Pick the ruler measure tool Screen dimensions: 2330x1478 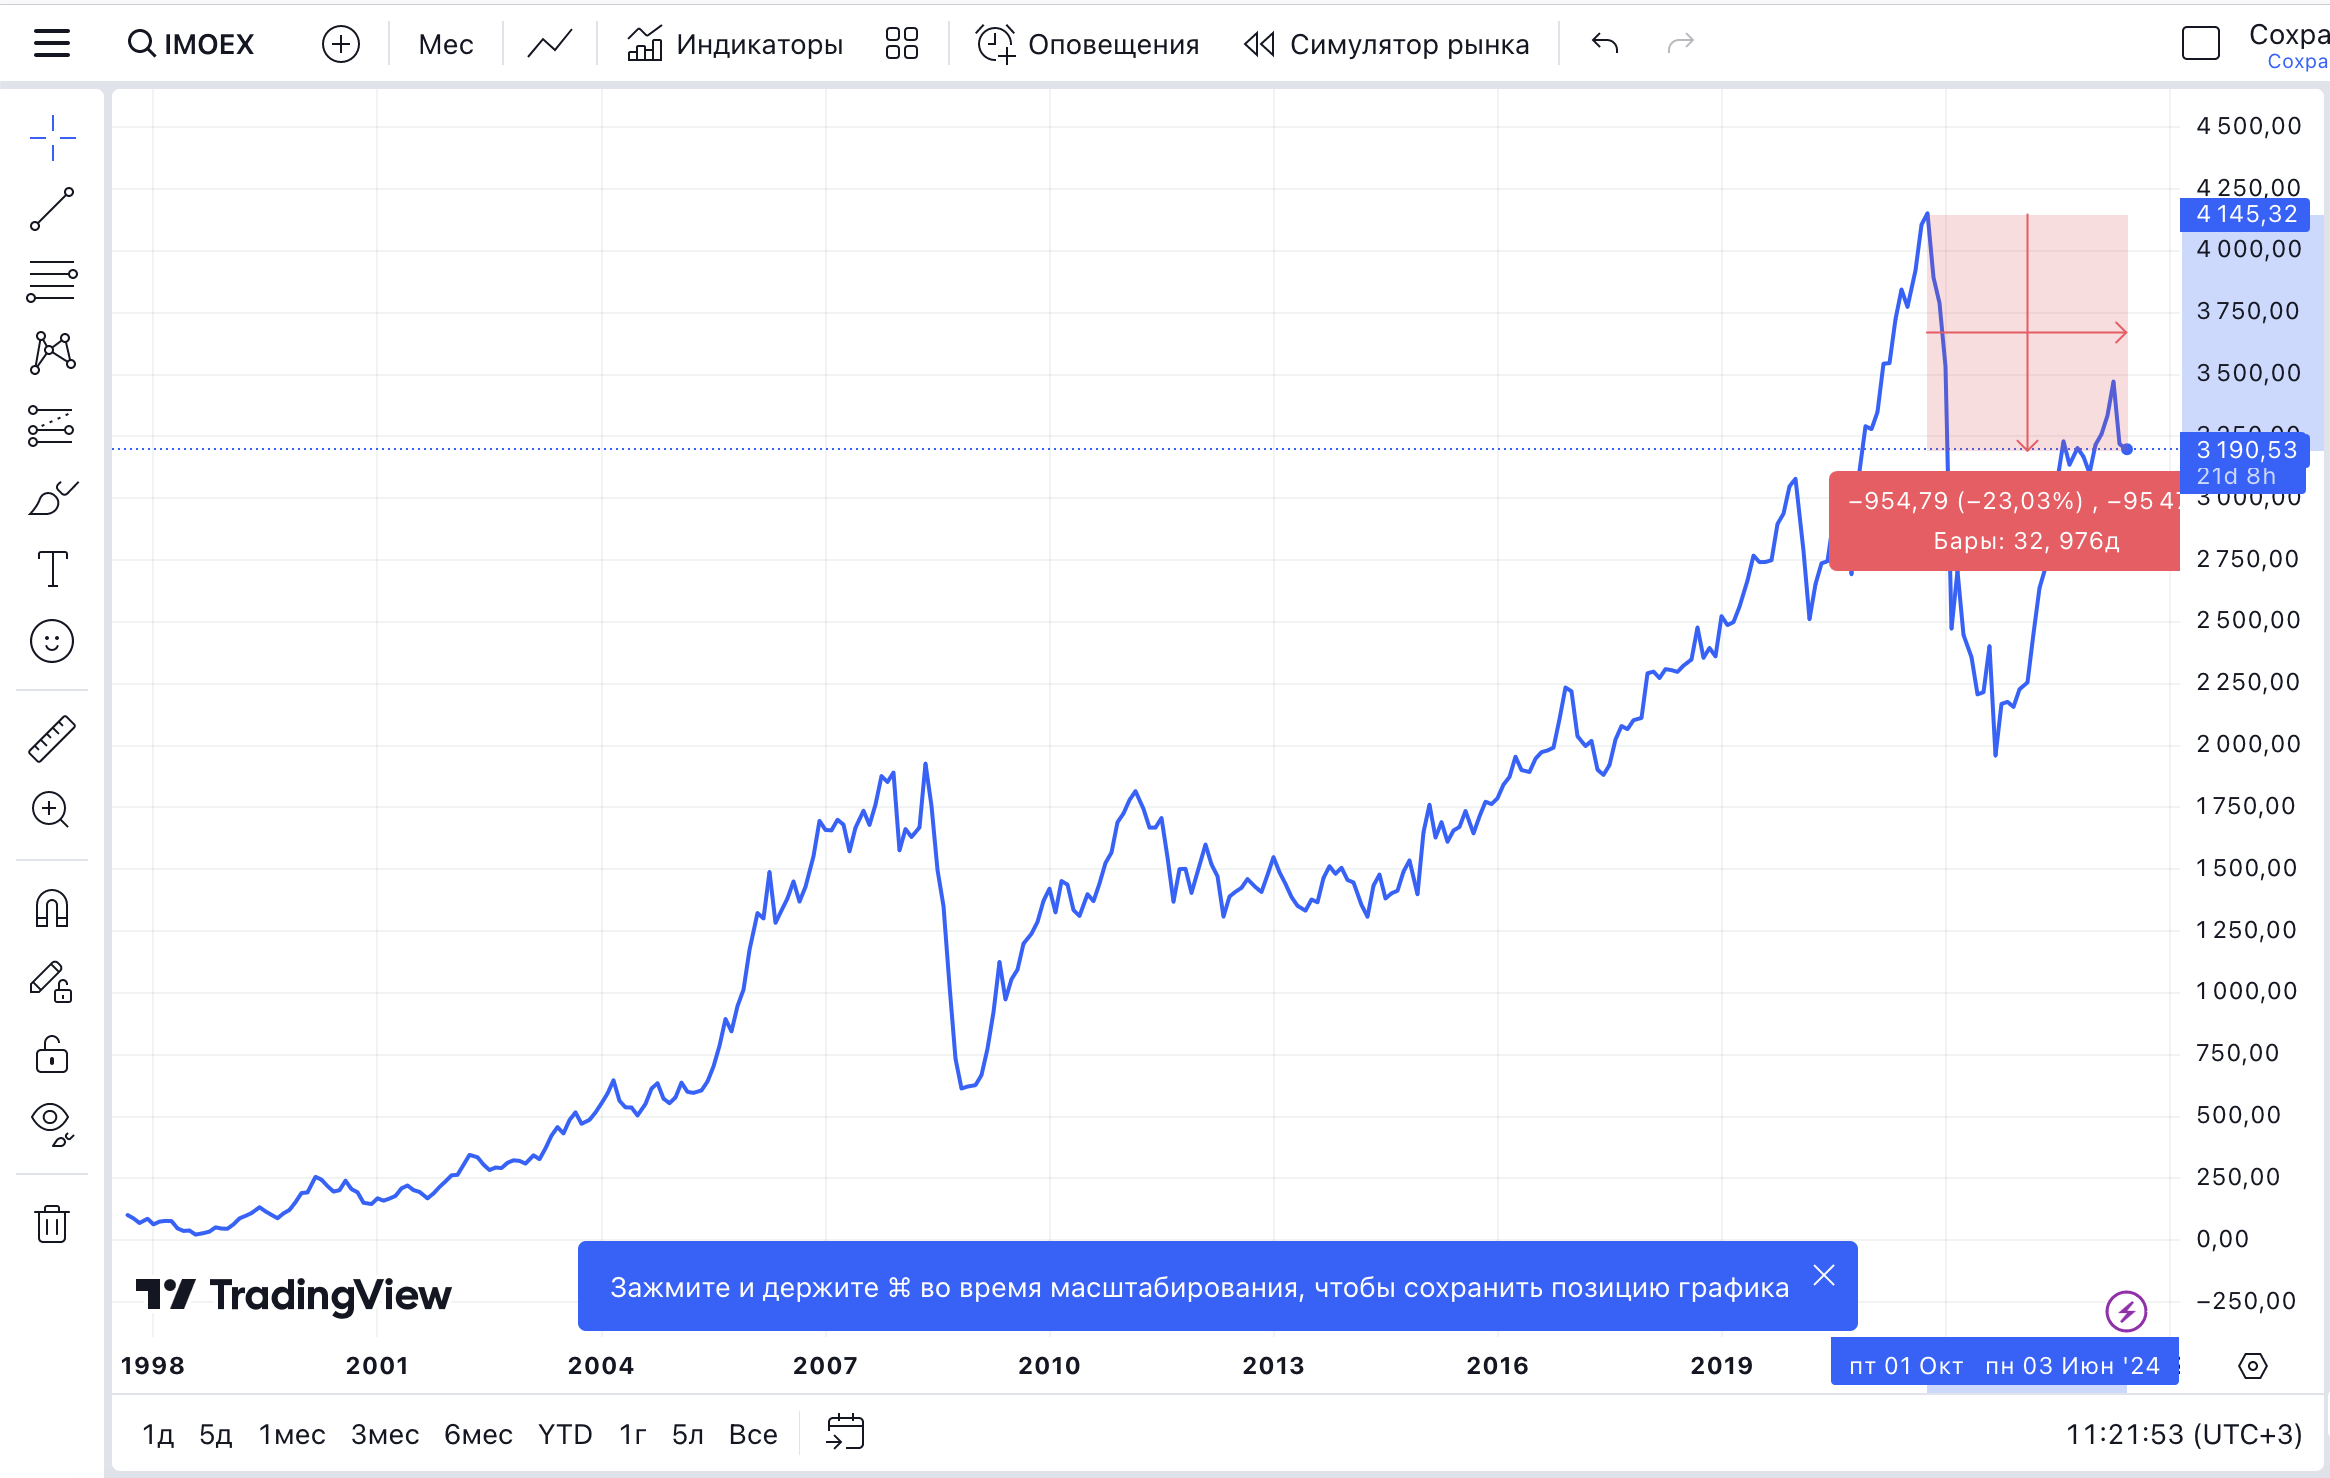52,739
